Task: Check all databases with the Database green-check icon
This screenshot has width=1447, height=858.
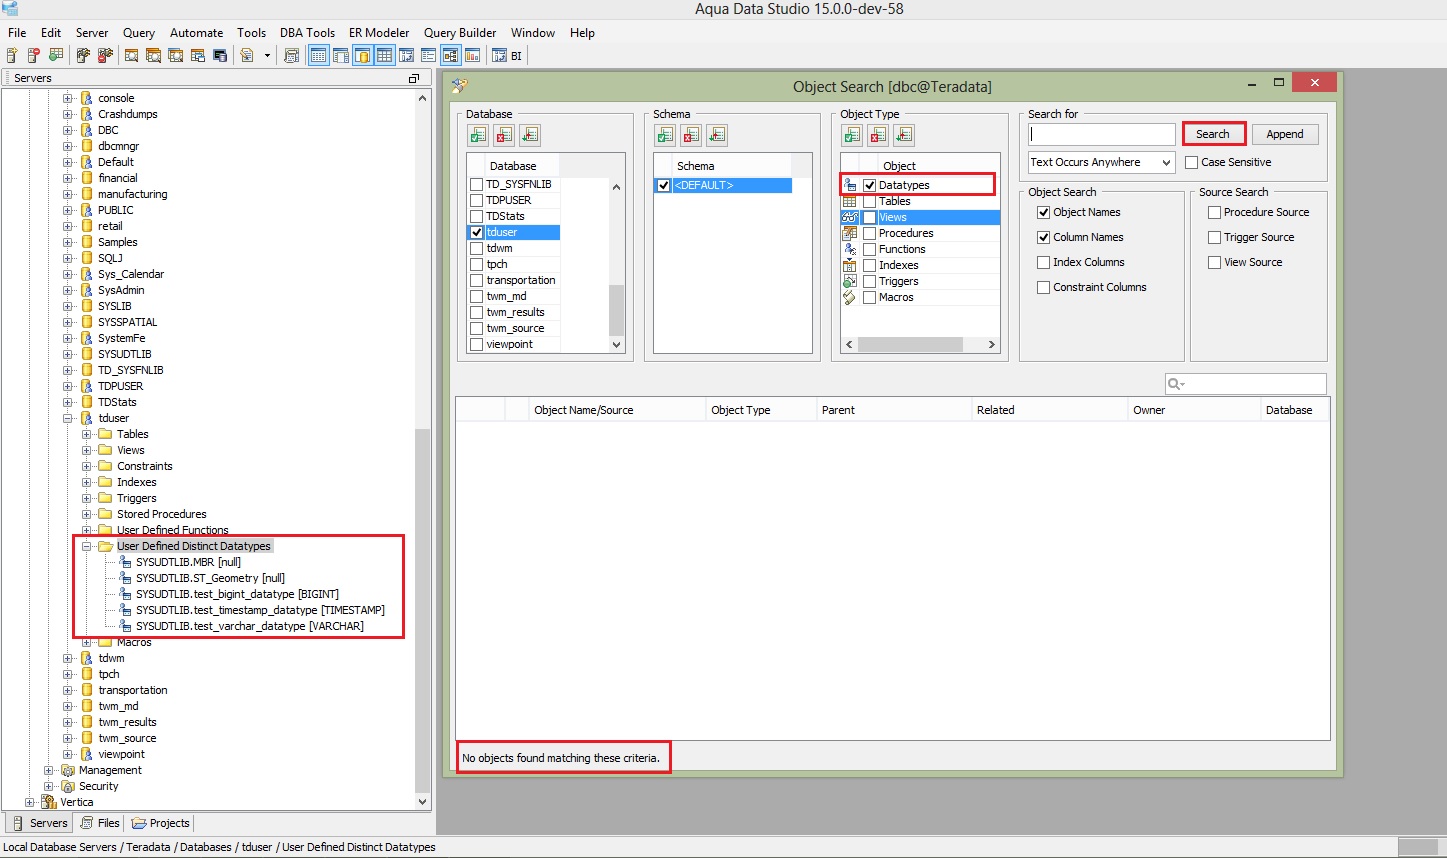Action: click(478, 135)
